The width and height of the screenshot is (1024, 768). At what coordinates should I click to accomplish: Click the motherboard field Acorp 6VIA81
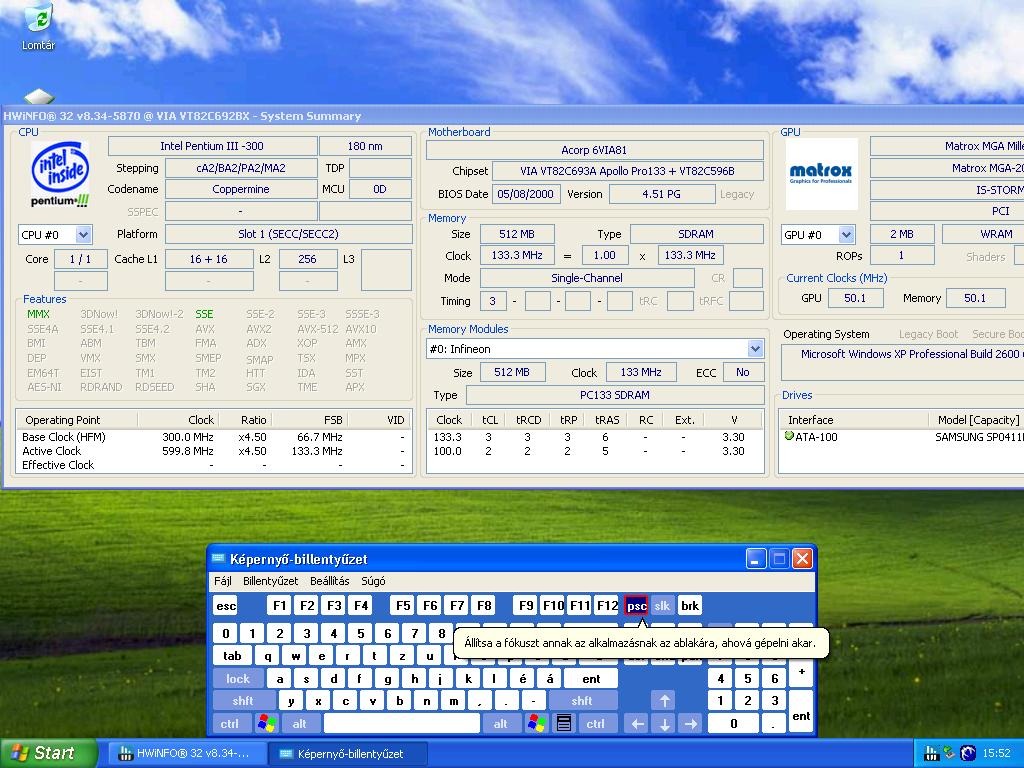click(x=594, y=150)
